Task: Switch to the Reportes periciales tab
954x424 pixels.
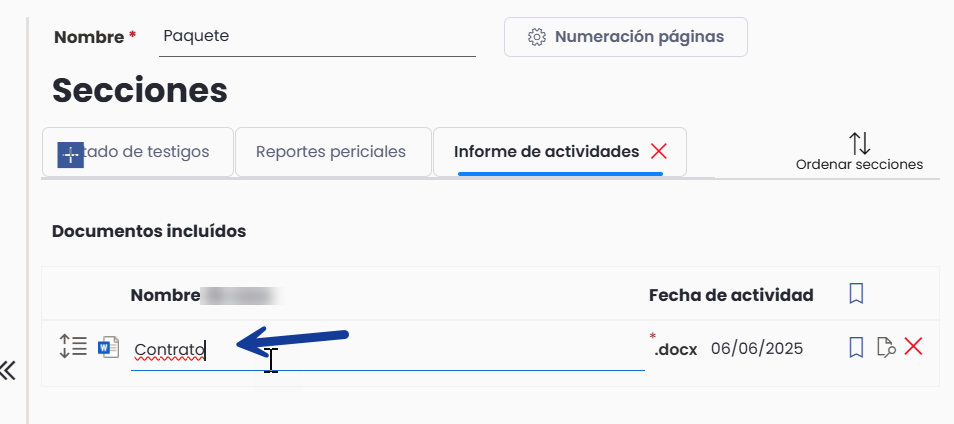Action: [333, 151]
